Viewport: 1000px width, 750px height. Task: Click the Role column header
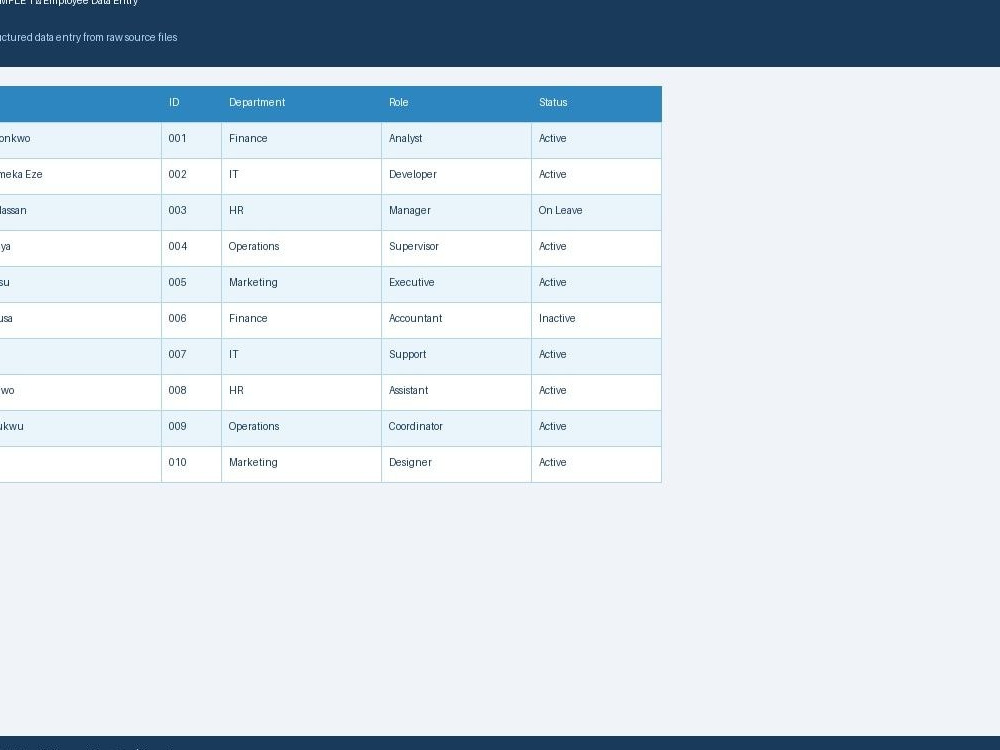(x=456, y=103)
